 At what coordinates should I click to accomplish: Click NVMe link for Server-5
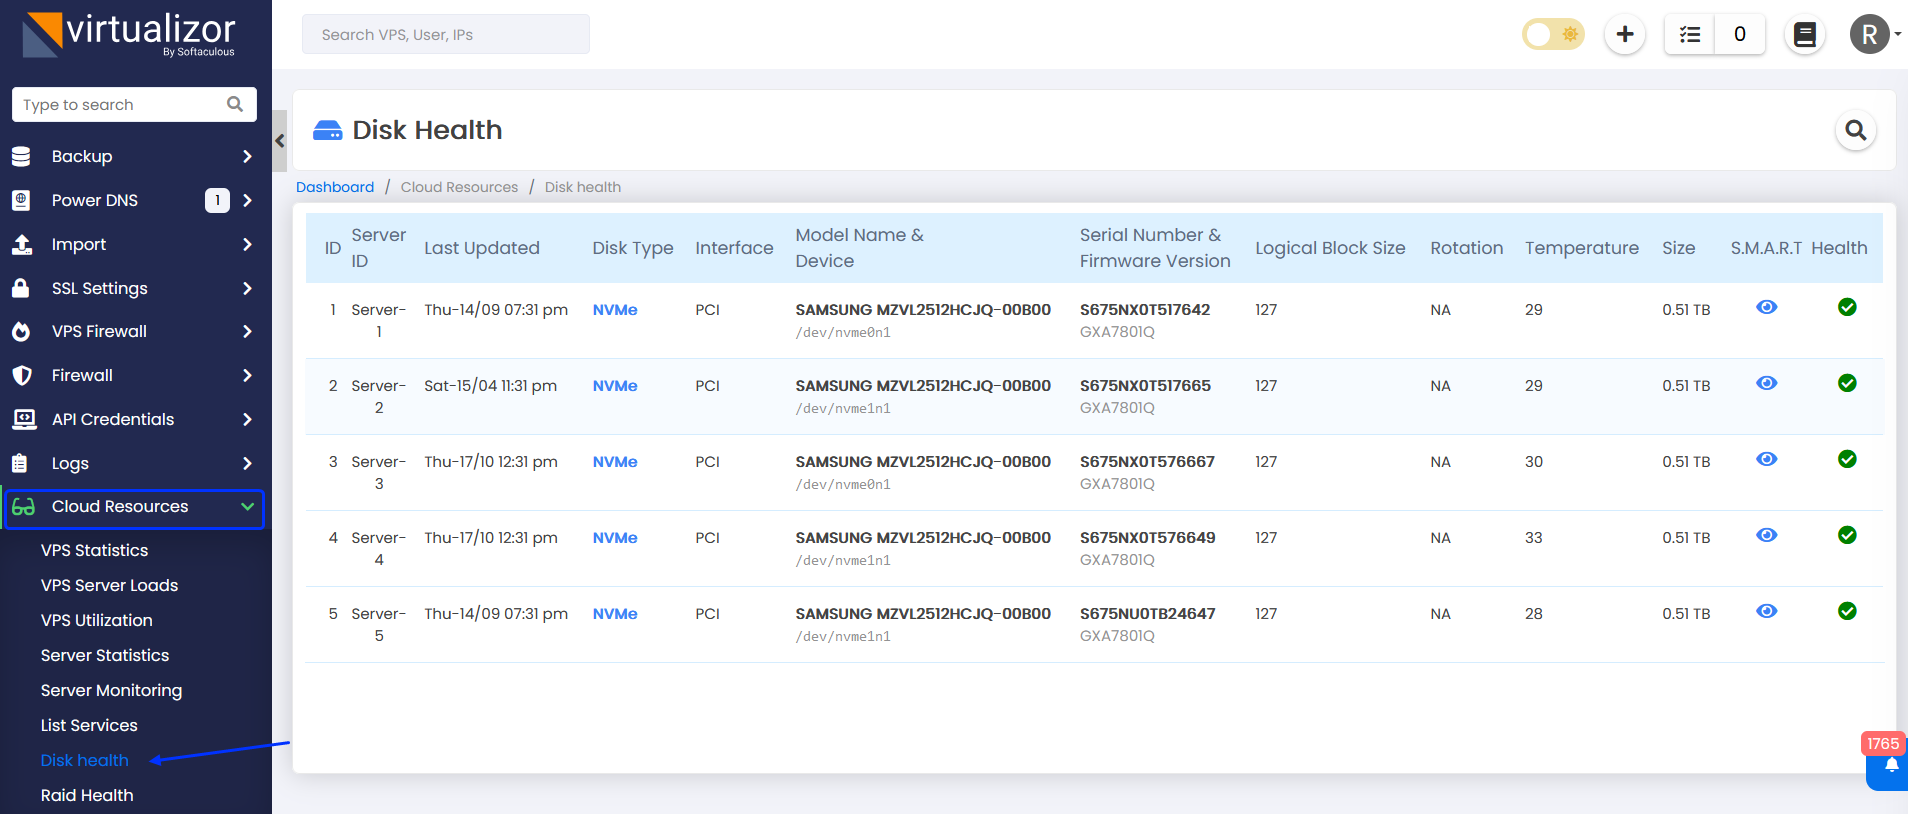tap(615, 614)
